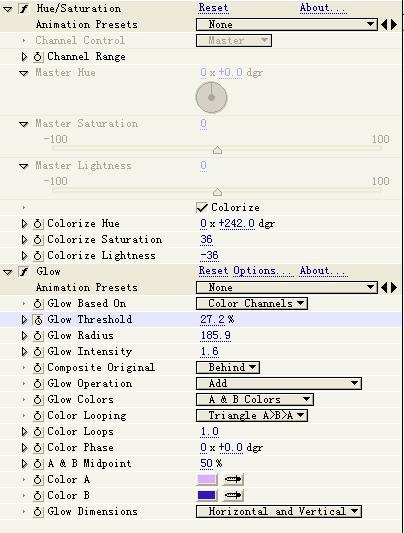Viewport: 404px width, 533px height.
Task: Click Color A eyedropper icon
Action: pos(233,479)
